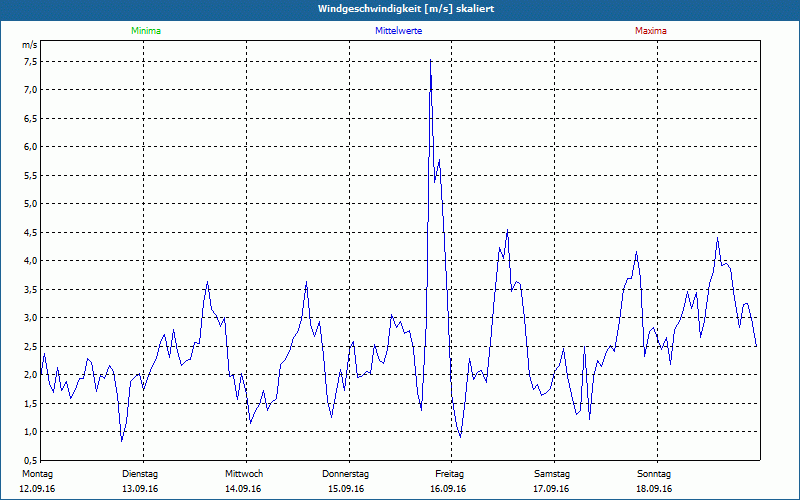Click the 1,5 y-axis value
The image size is (800, 500).
tap(31, 404)
